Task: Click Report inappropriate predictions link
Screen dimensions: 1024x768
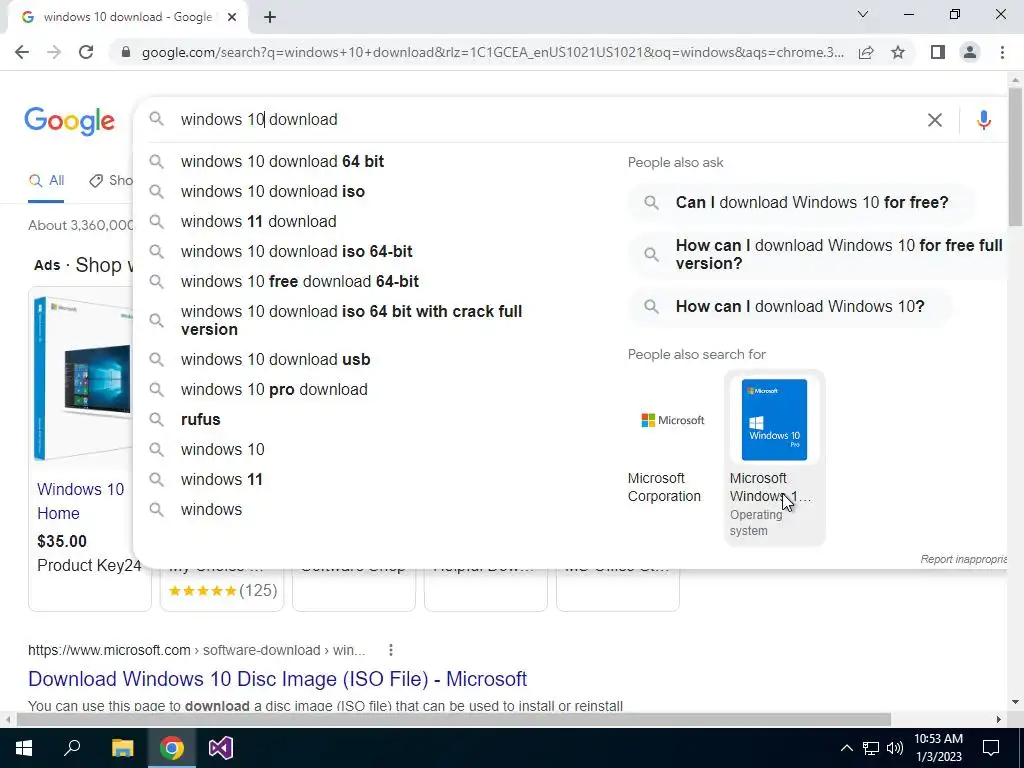Action: pyautogui.click(x=964, y=559)
